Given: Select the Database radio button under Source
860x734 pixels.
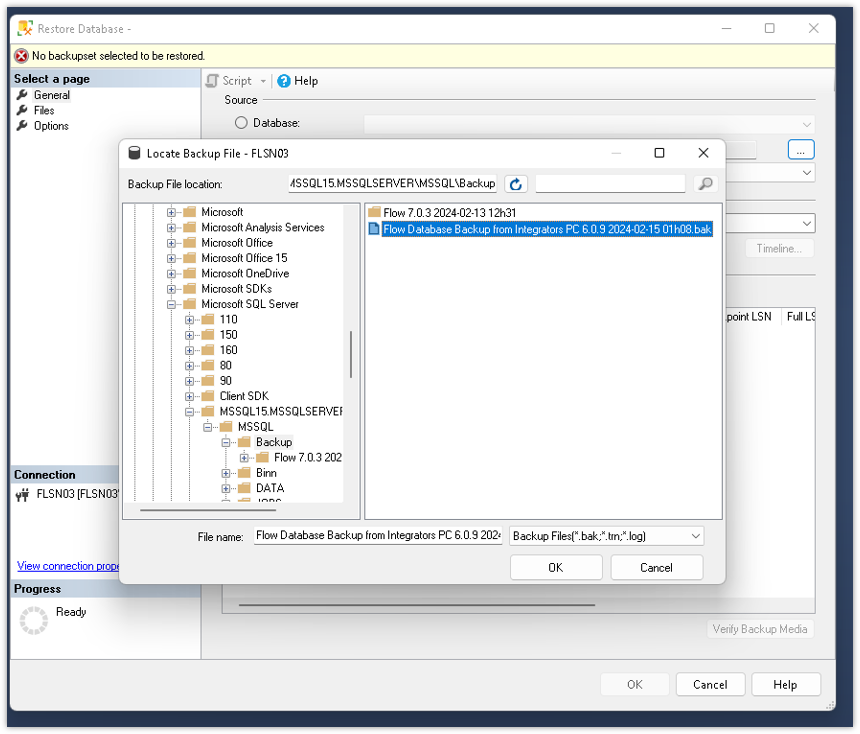Looking at the screenshot, I should 241,123.
